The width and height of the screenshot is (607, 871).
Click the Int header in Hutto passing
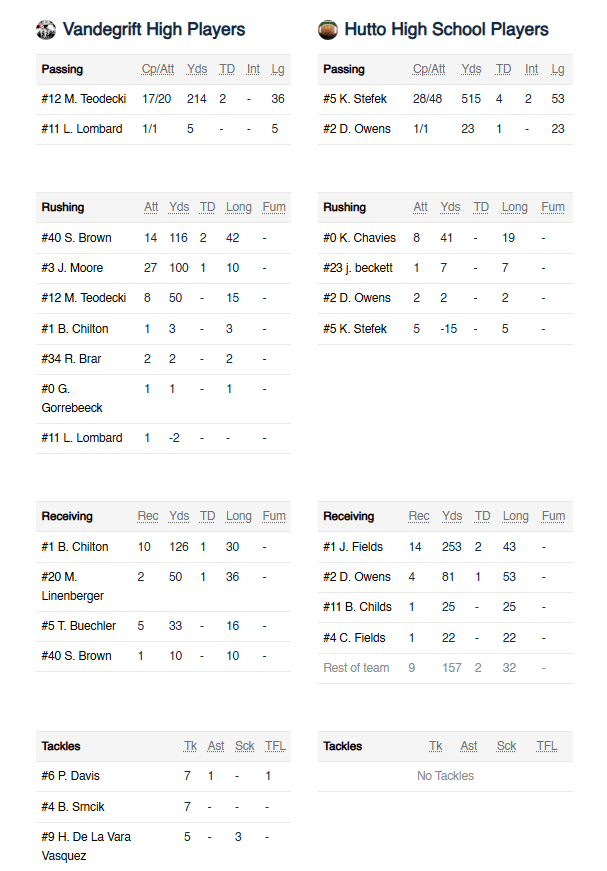(x=532, y=70)
